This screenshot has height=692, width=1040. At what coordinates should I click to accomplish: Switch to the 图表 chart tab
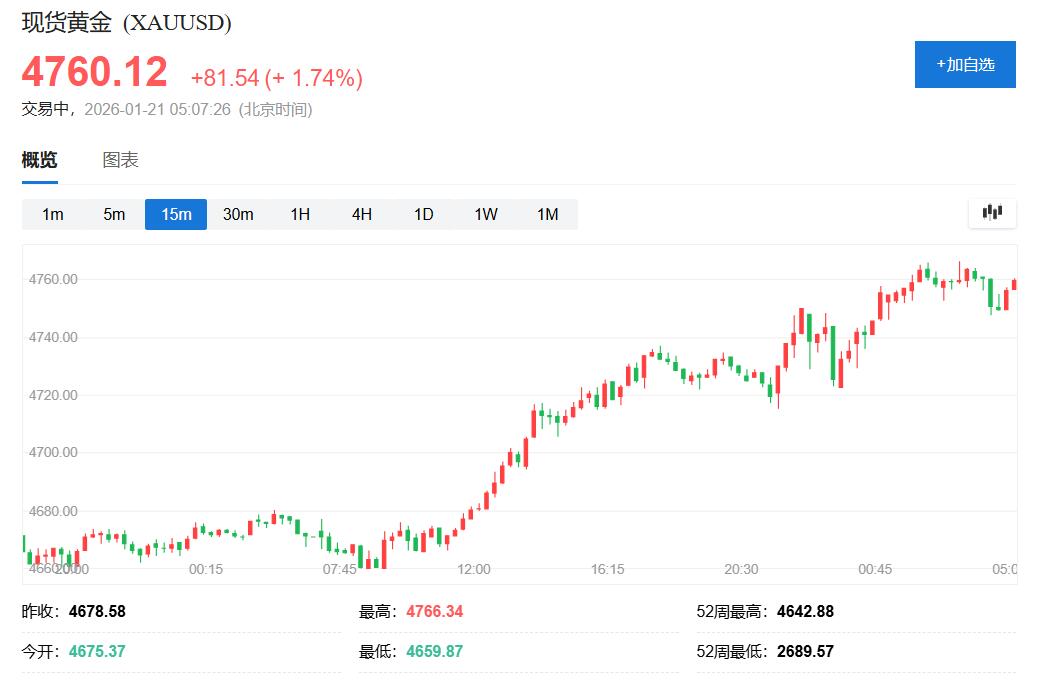(121, 160)
